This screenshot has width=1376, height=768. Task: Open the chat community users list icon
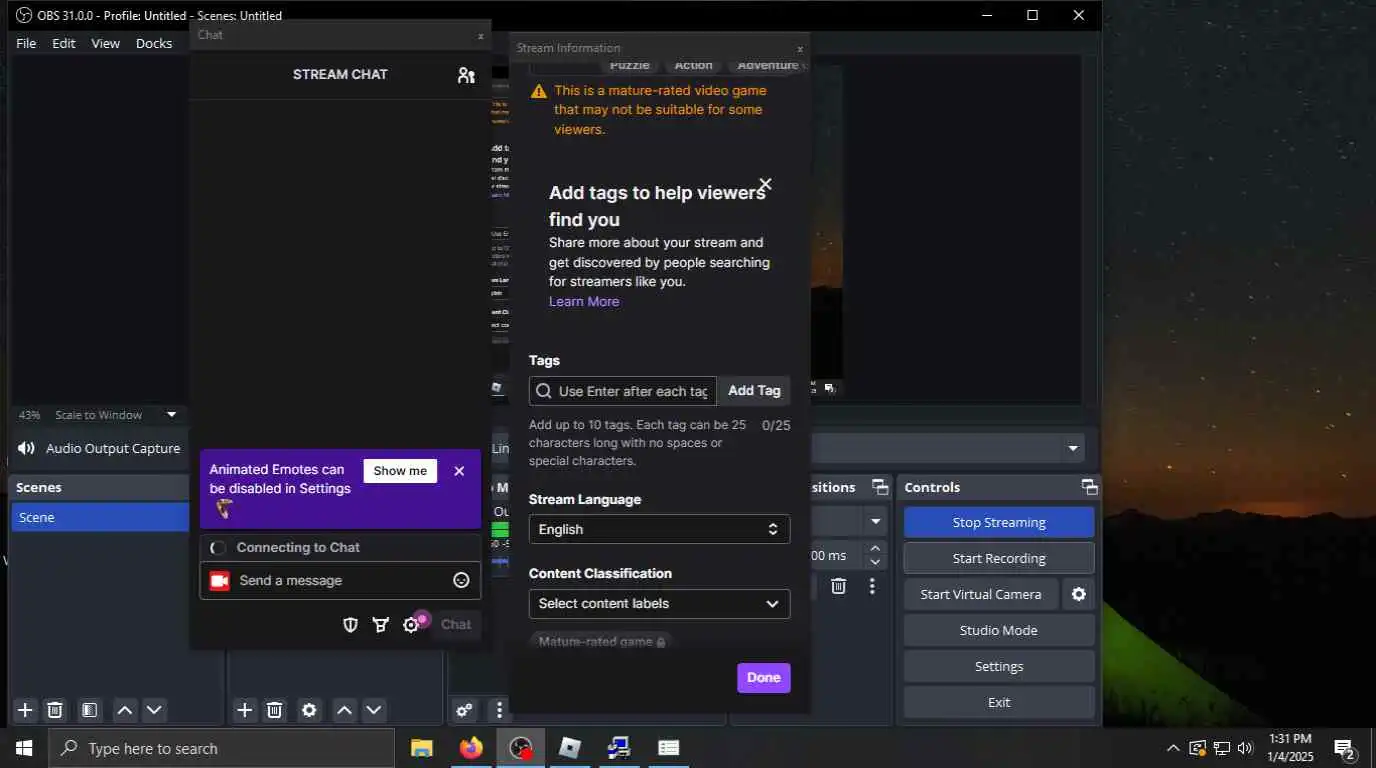click(466, 75)
